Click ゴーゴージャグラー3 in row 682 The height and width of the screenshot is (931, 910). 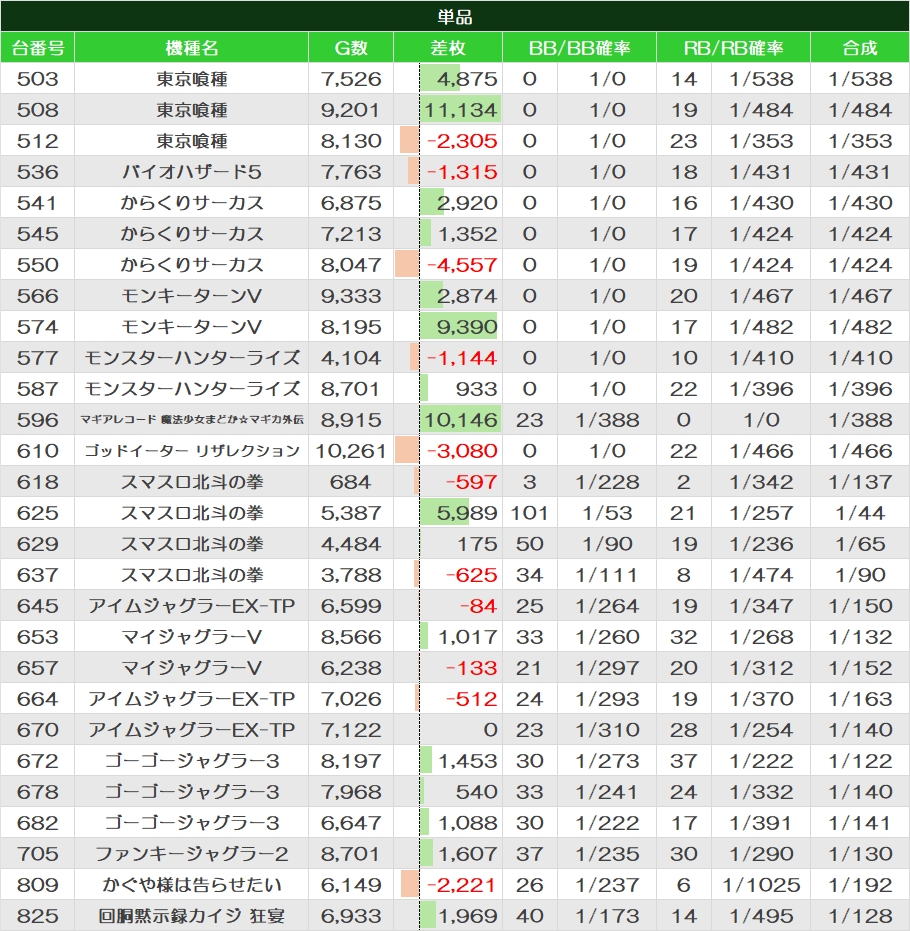pos(192,823)
